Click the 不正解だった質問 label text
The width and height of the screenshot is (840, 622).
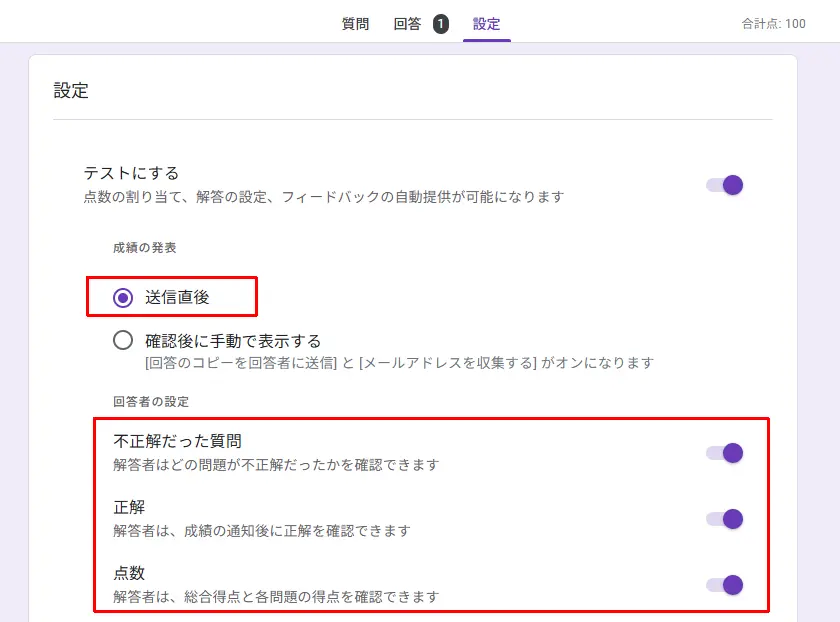(177, 441)
